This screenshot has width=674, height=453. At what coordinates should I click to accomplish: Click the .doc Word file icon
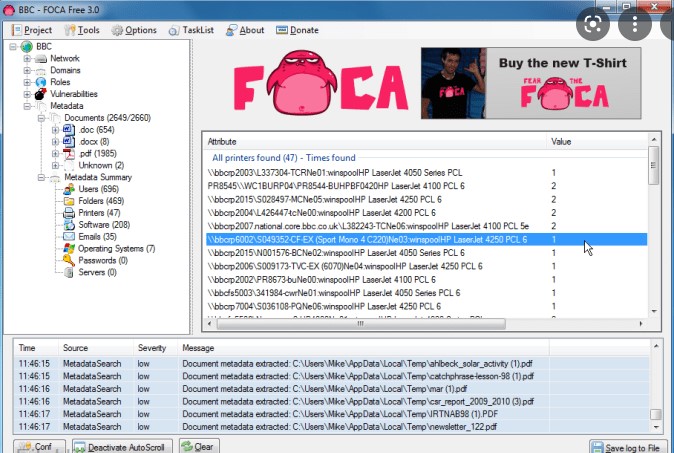[x=69, y=129]
